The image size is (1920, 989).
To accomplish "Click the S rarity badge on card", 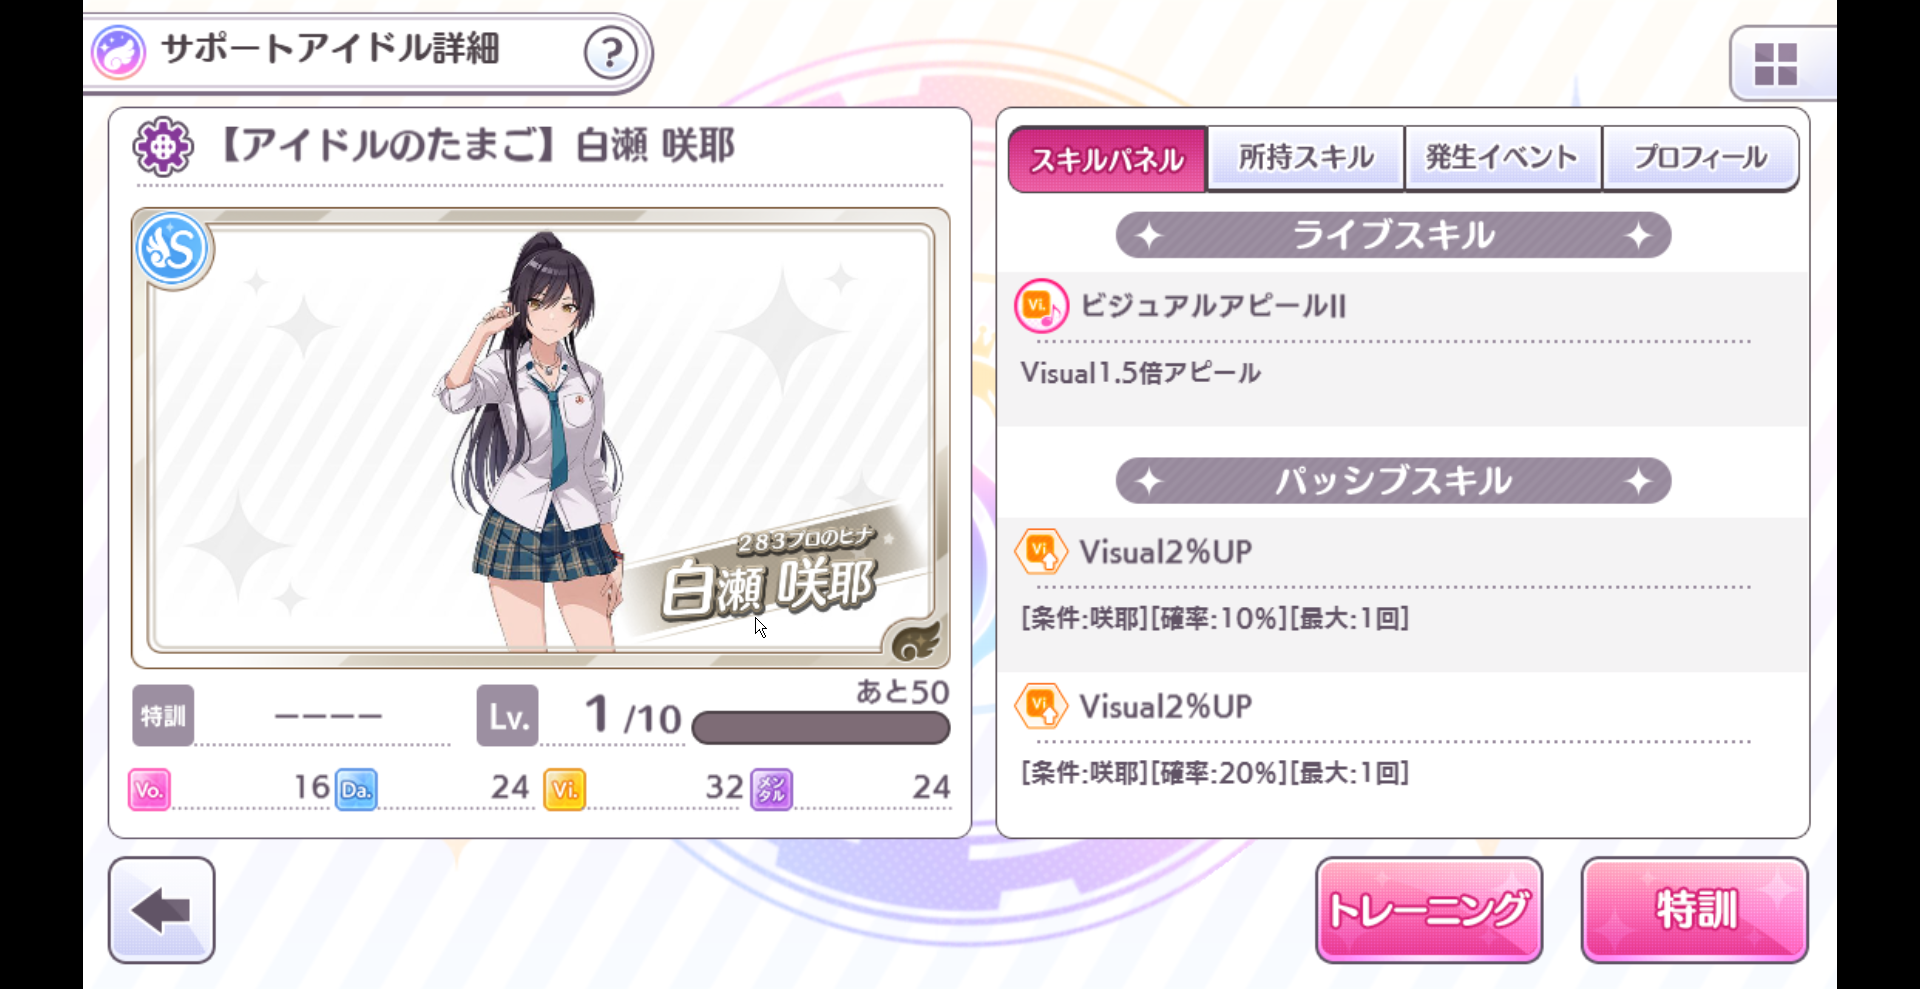I will pyautogui.click(x=172, y=248).
